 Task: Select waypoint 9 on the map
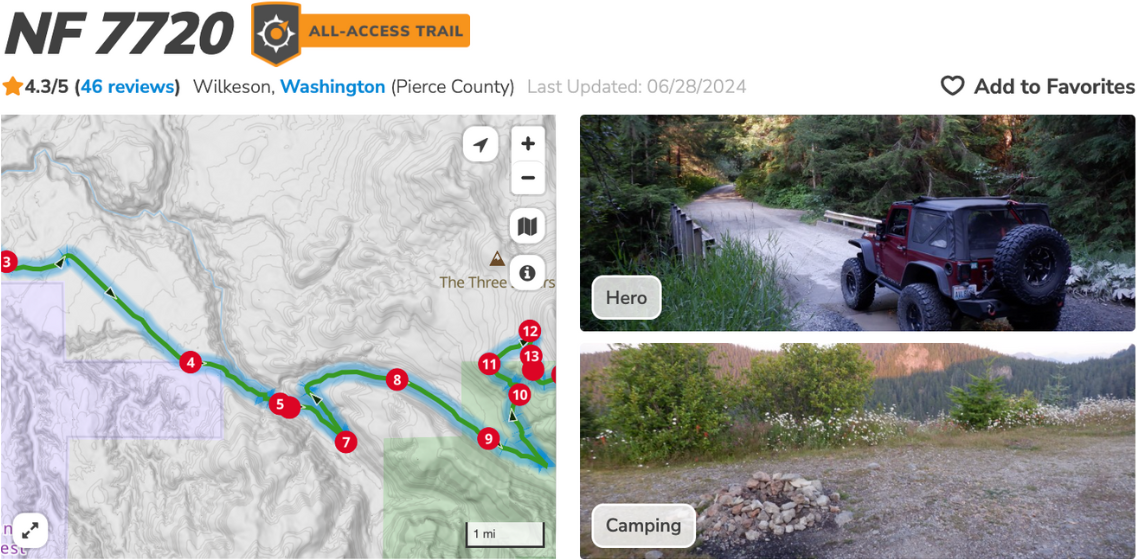click(488, 438)
